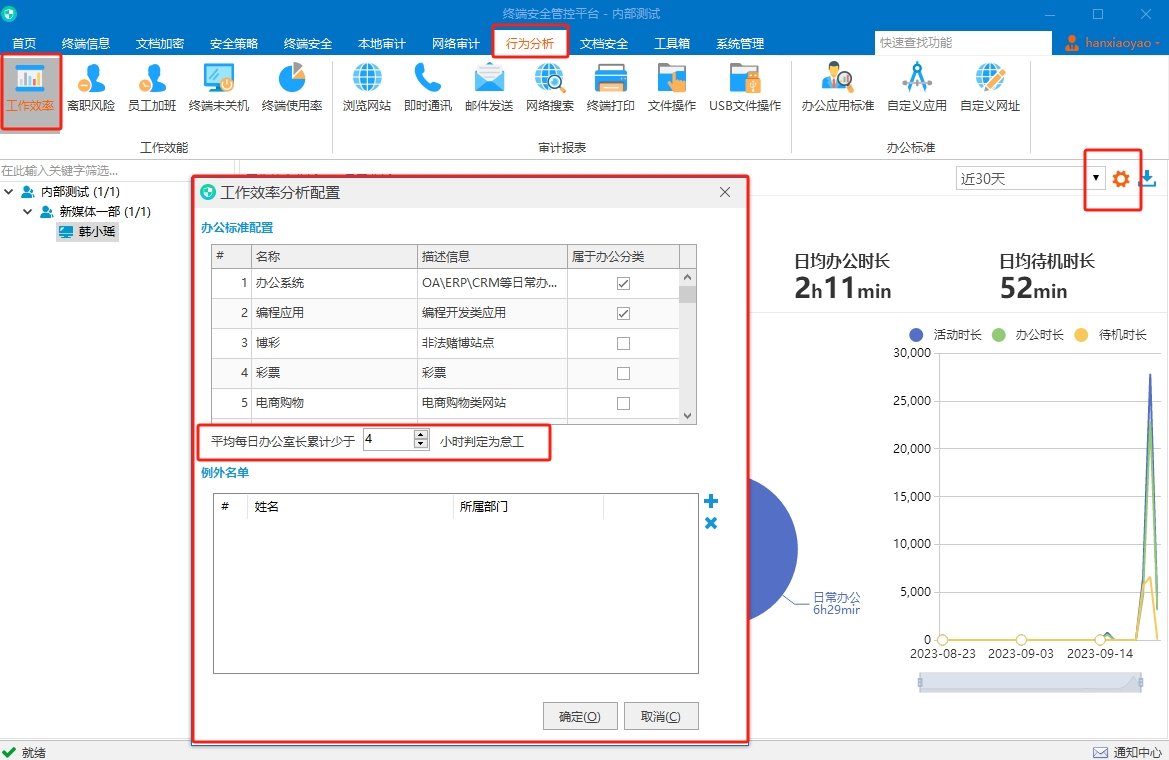
Task: Remove exception entry with the blue X icon
Action: tap(710, 524)
